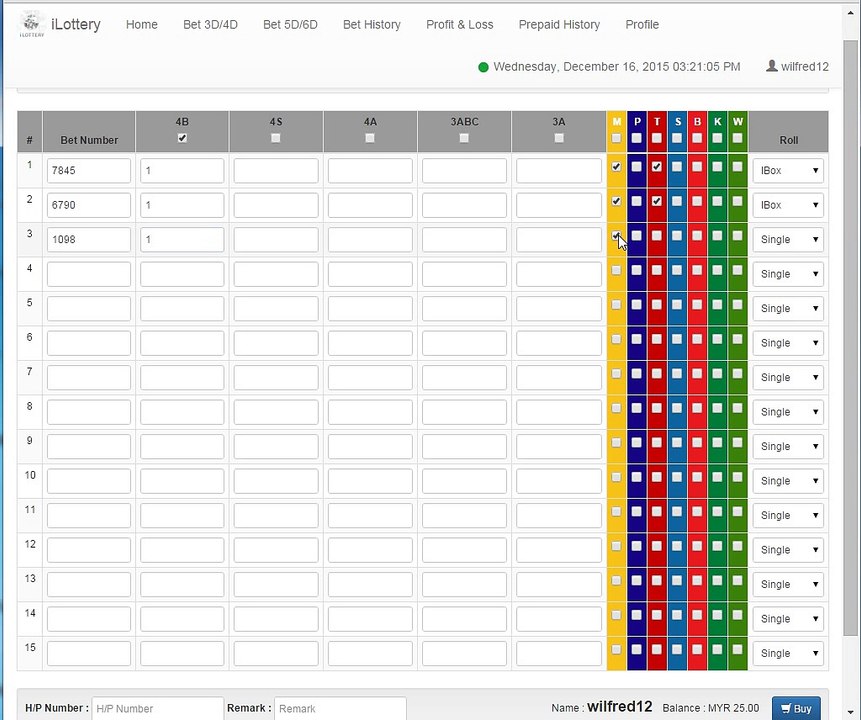Viewport: 861px width, 720px height.
Task: Toggle the W column header checkbox
Action: click(737, 138)
